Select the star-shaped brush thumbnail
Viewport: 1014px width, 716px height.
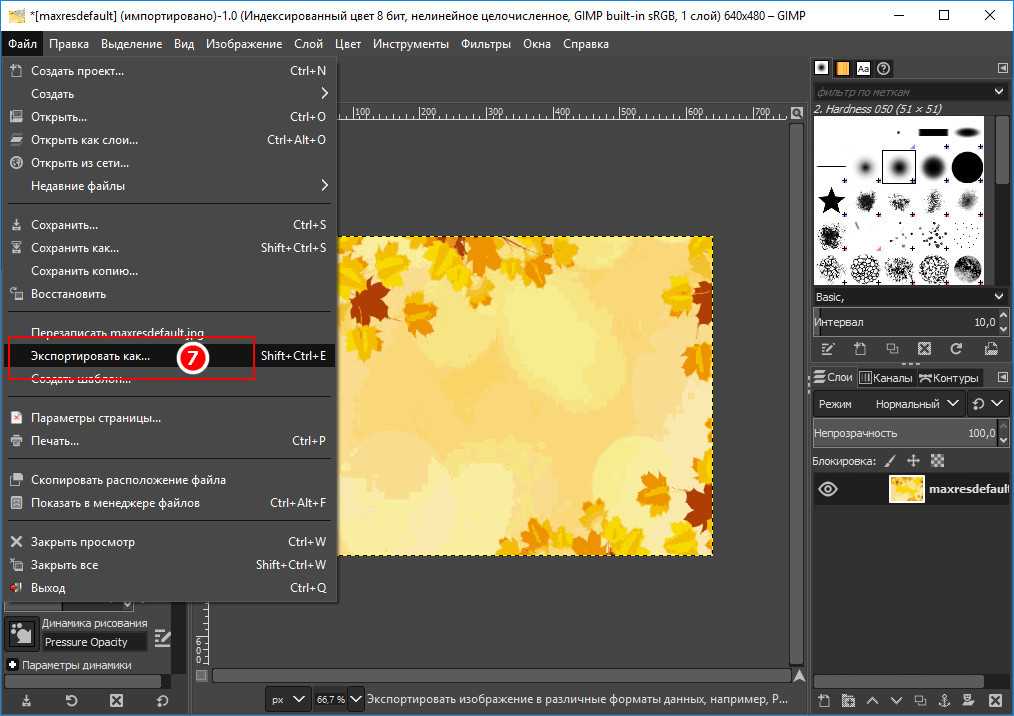(832, 201)
